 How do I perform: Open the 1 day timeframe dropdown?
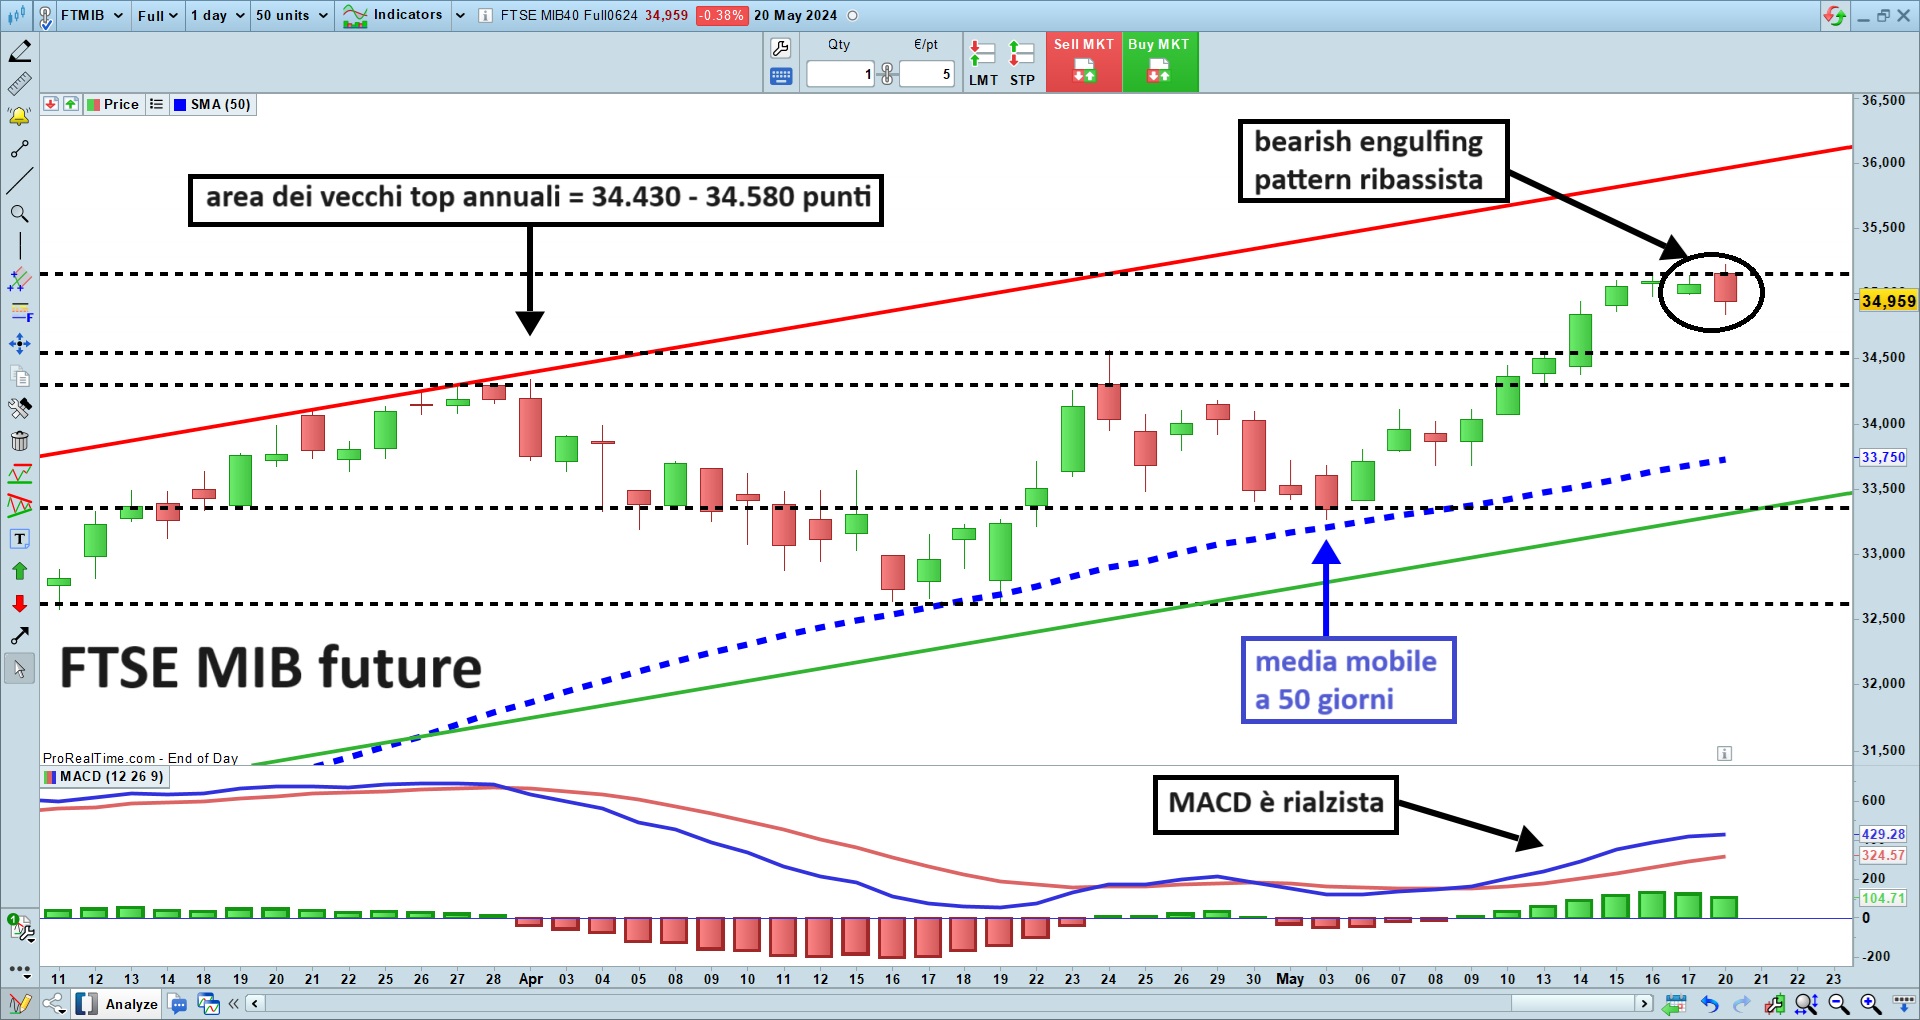tap(217, 16)
